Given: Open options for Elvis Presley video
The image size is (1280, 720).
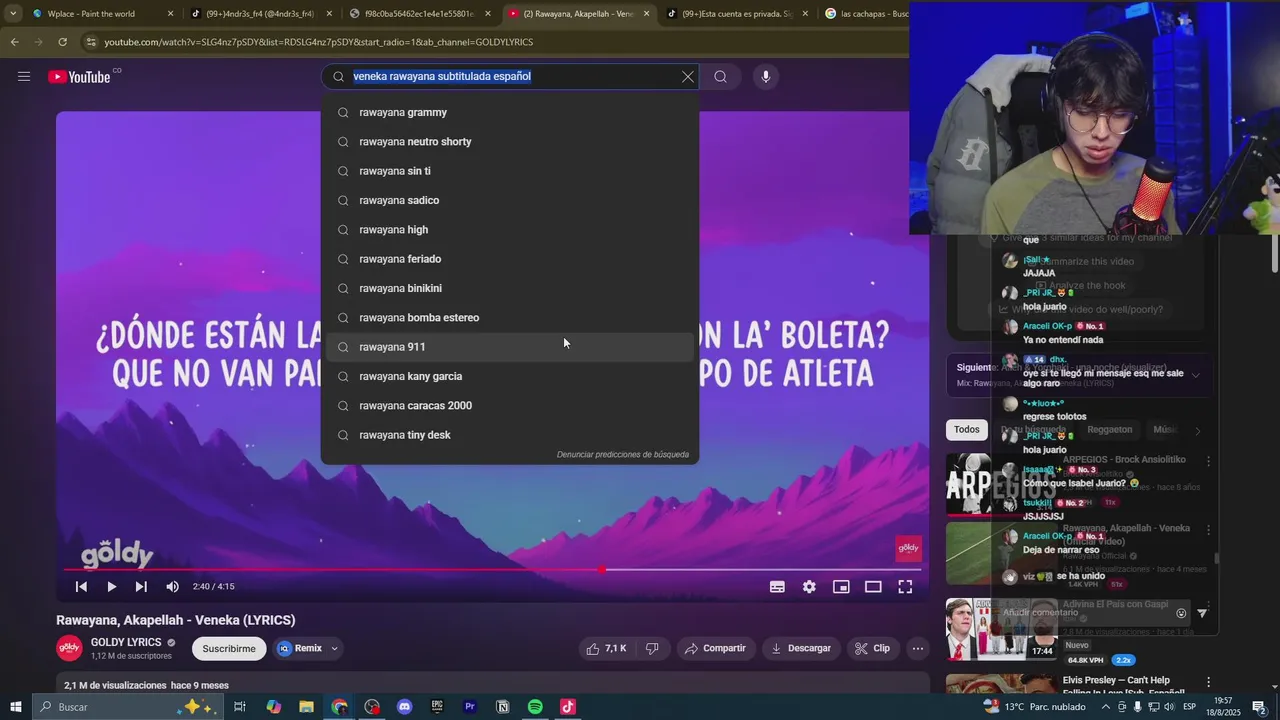Looking at the screenshot, I should 1208,682.
